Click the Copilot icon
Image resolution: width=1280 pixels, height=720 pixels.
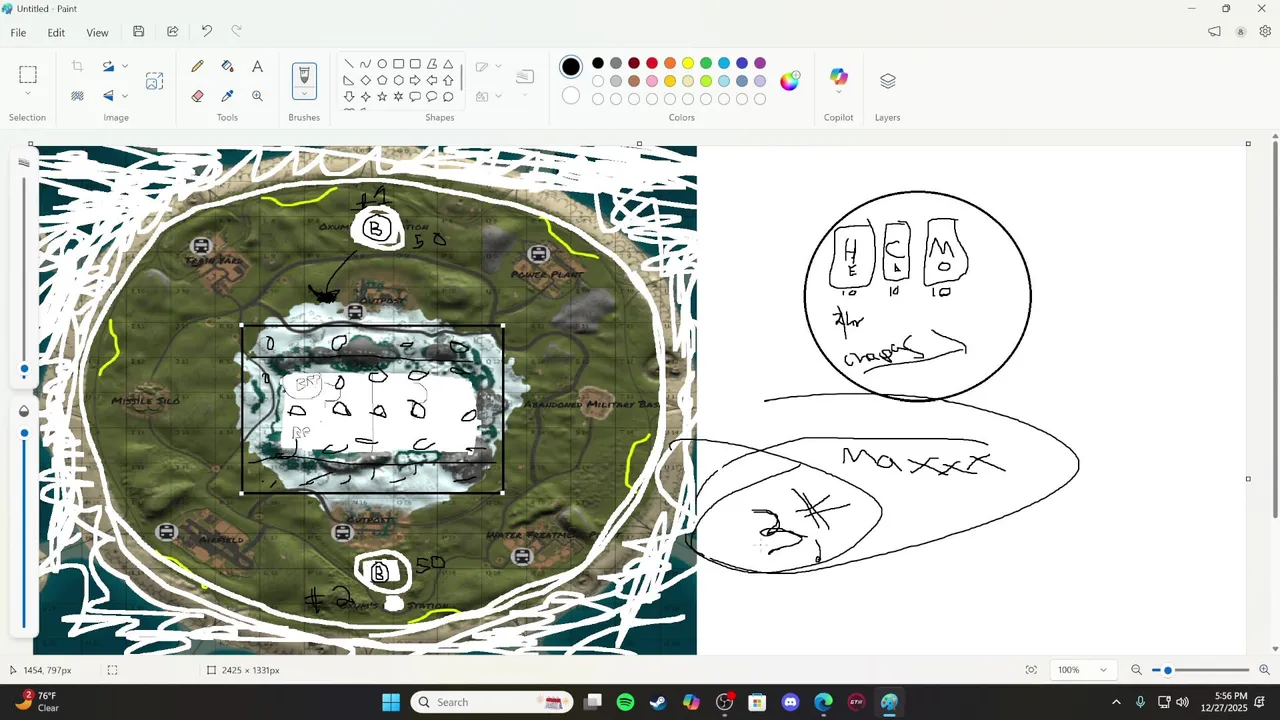click(x=838, y=77)
